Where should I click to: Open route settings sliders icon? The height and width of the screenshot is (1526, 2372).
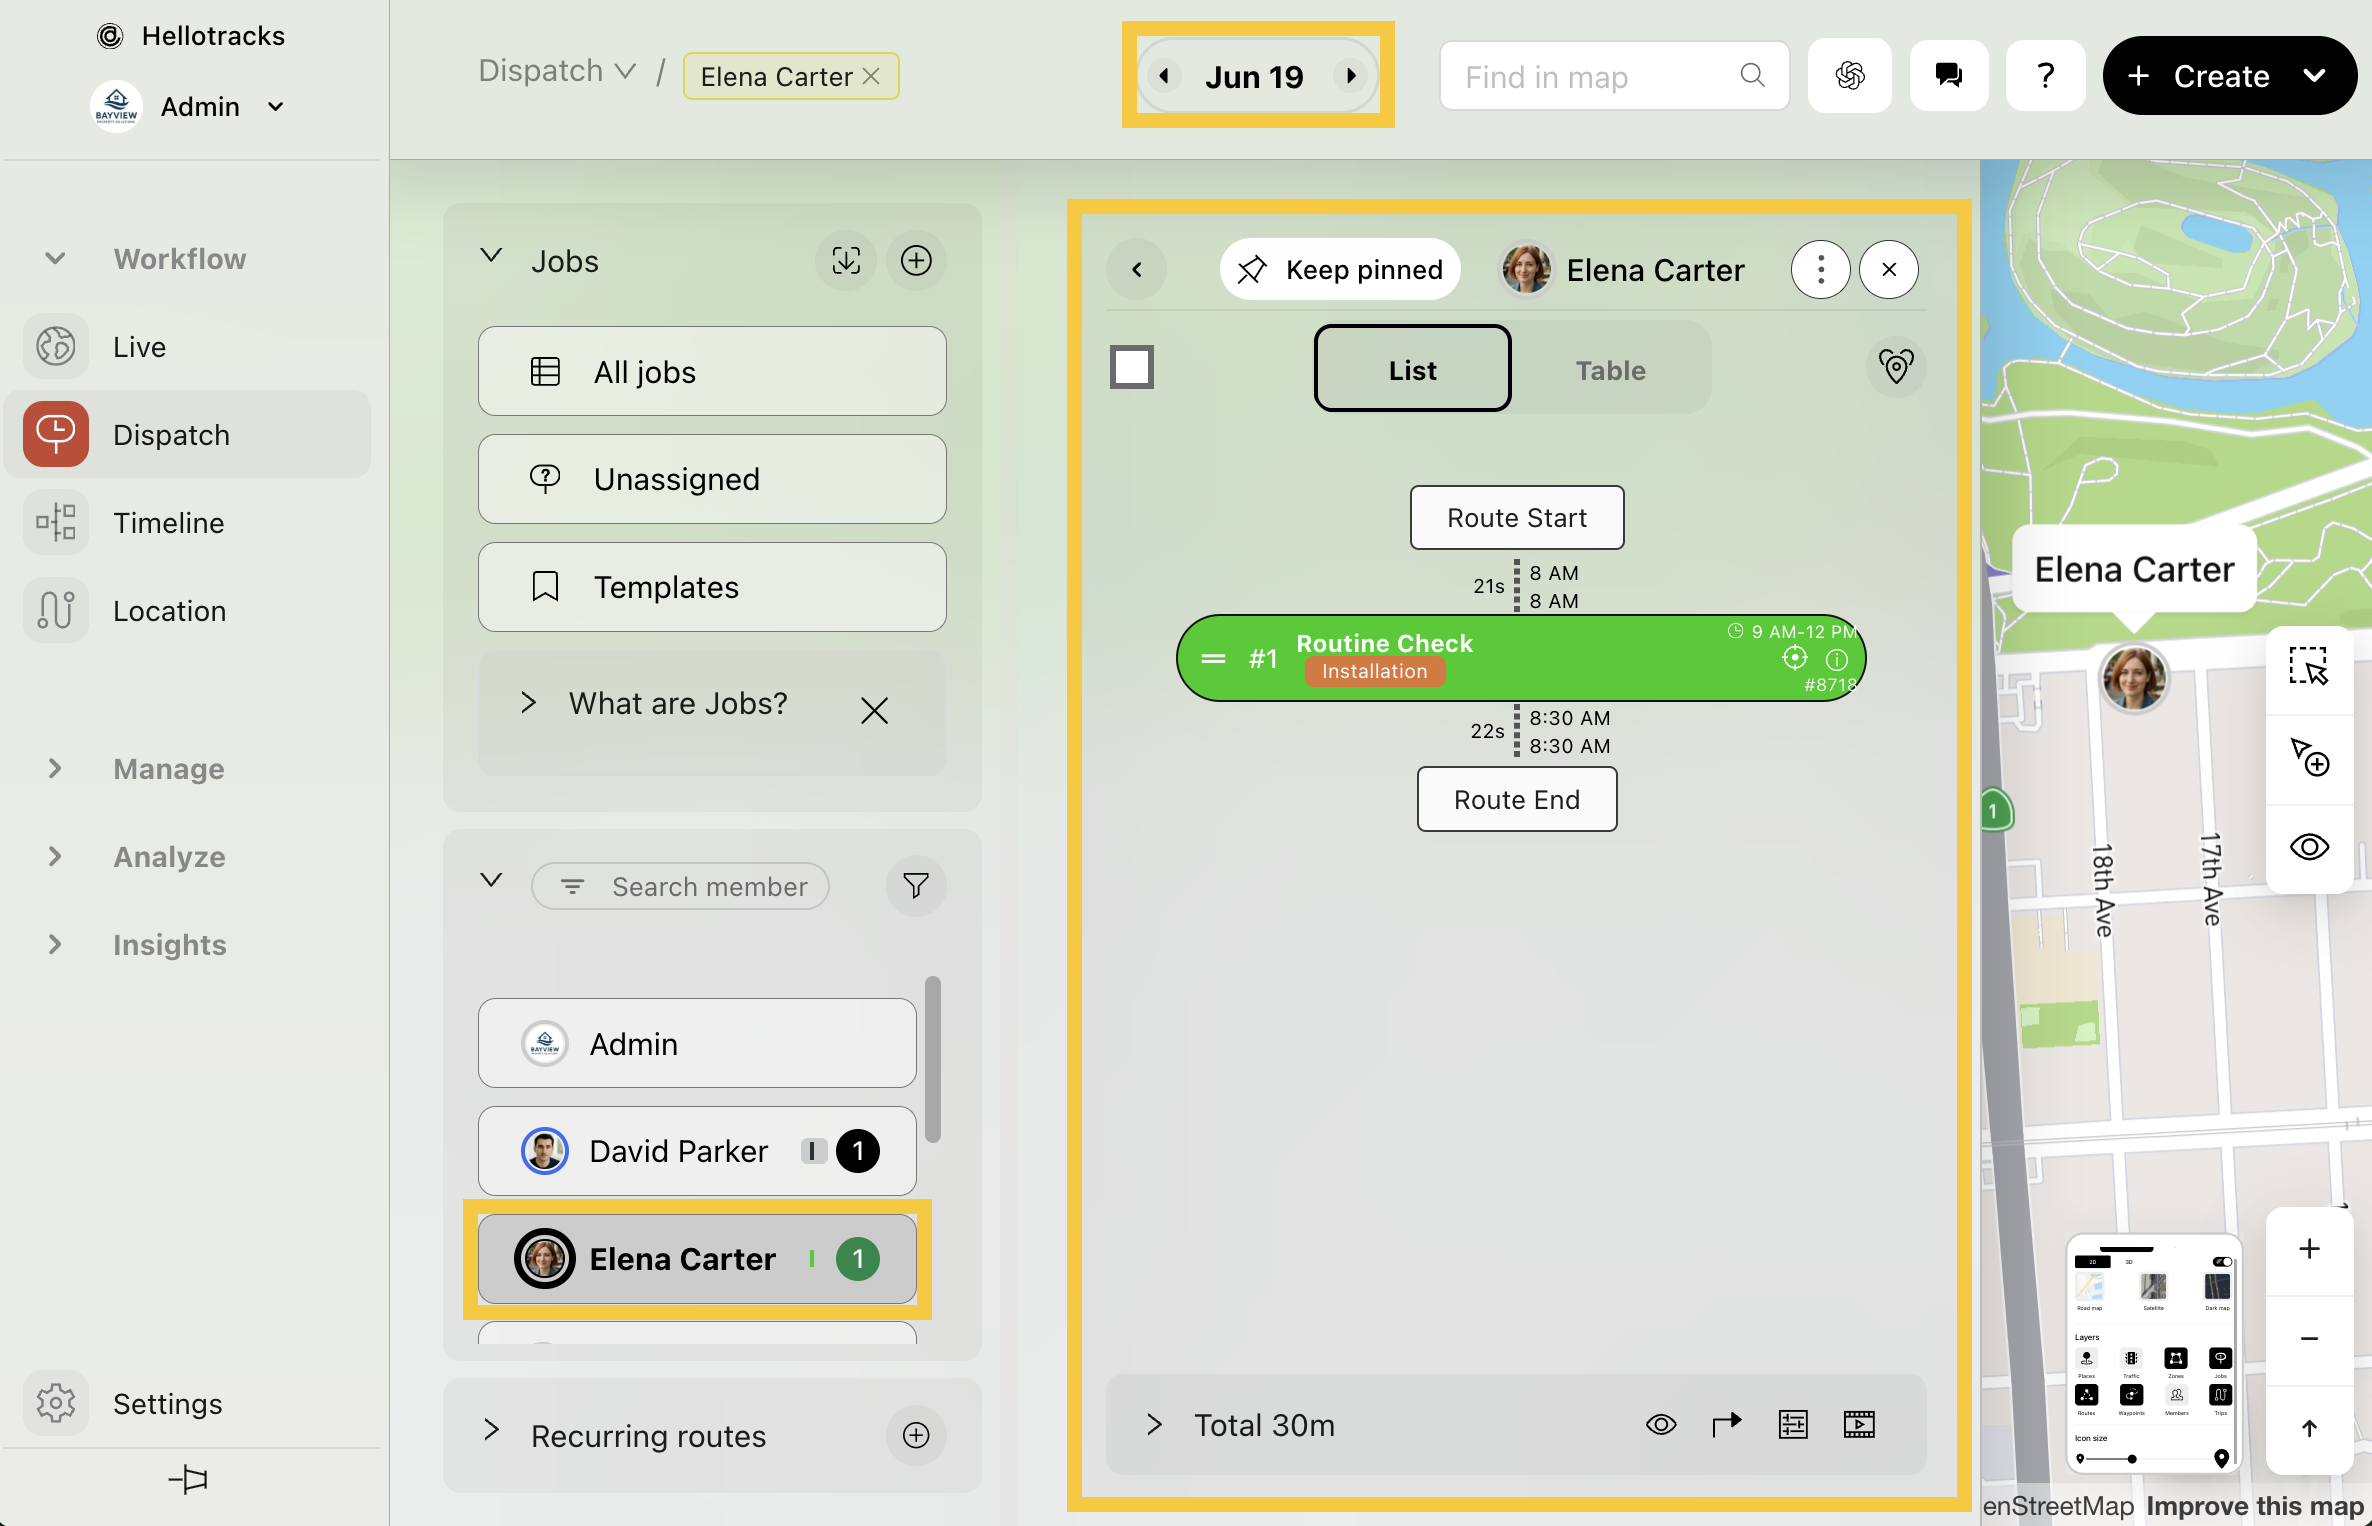[x=1793, y=1424]
